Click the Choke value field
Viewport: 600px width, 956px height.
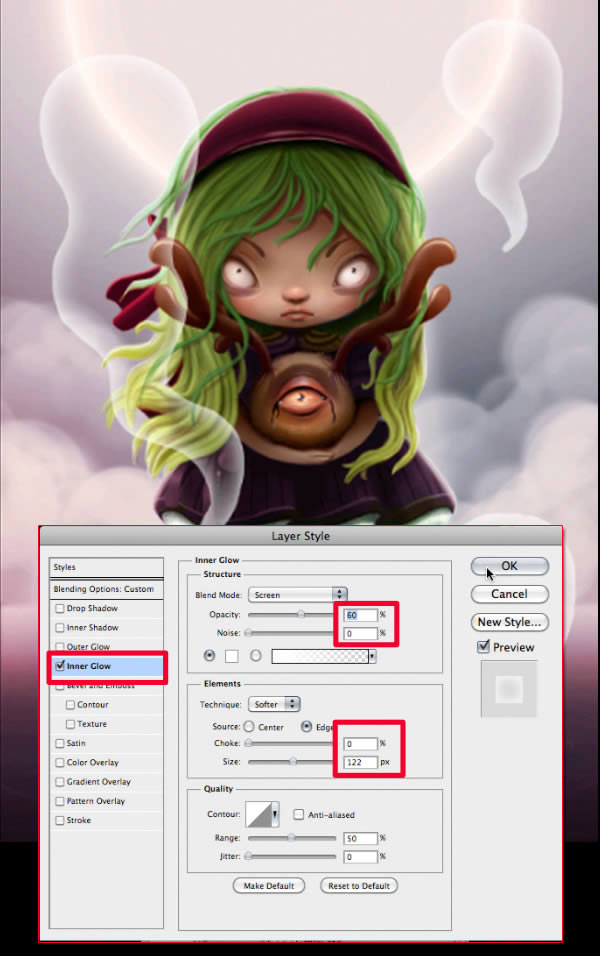click(x=360, y=744)
